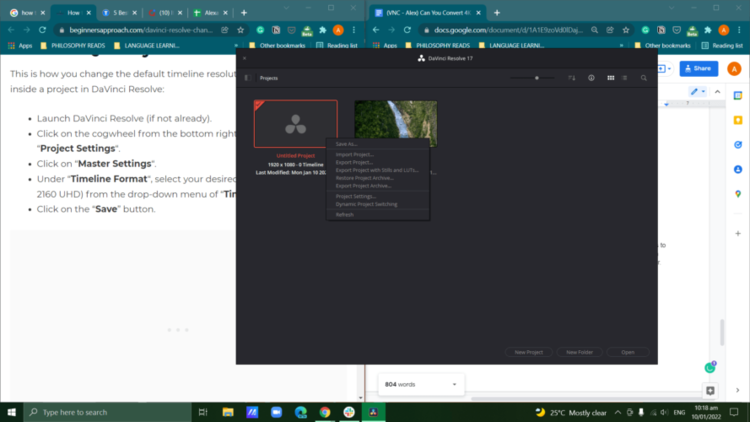Open the Extensions puzzle icon in left Chrome
The width and height of the screenshot is (750, 422).
323,30
